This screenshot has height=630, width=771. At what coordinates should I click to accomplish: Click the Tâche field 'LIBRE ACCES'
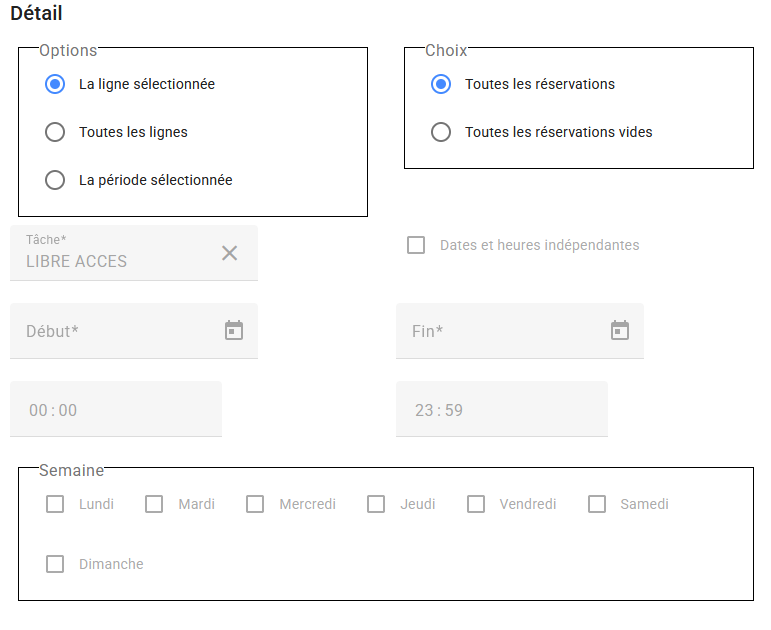point(110,261)
